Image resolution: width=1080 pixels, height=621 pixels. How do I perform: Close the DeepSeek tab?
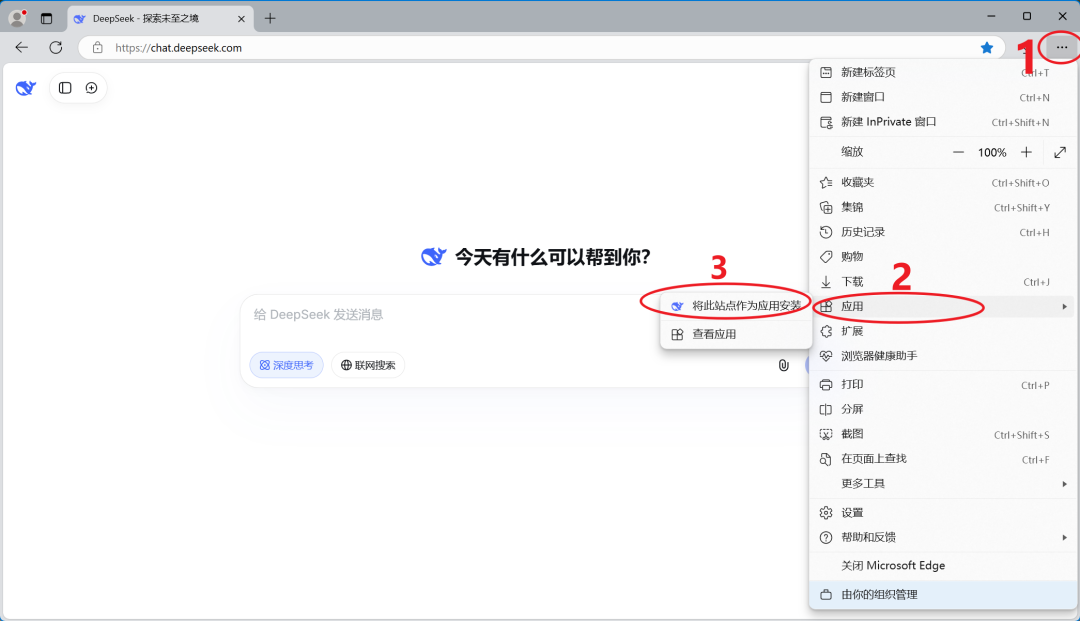coord(241,19)
